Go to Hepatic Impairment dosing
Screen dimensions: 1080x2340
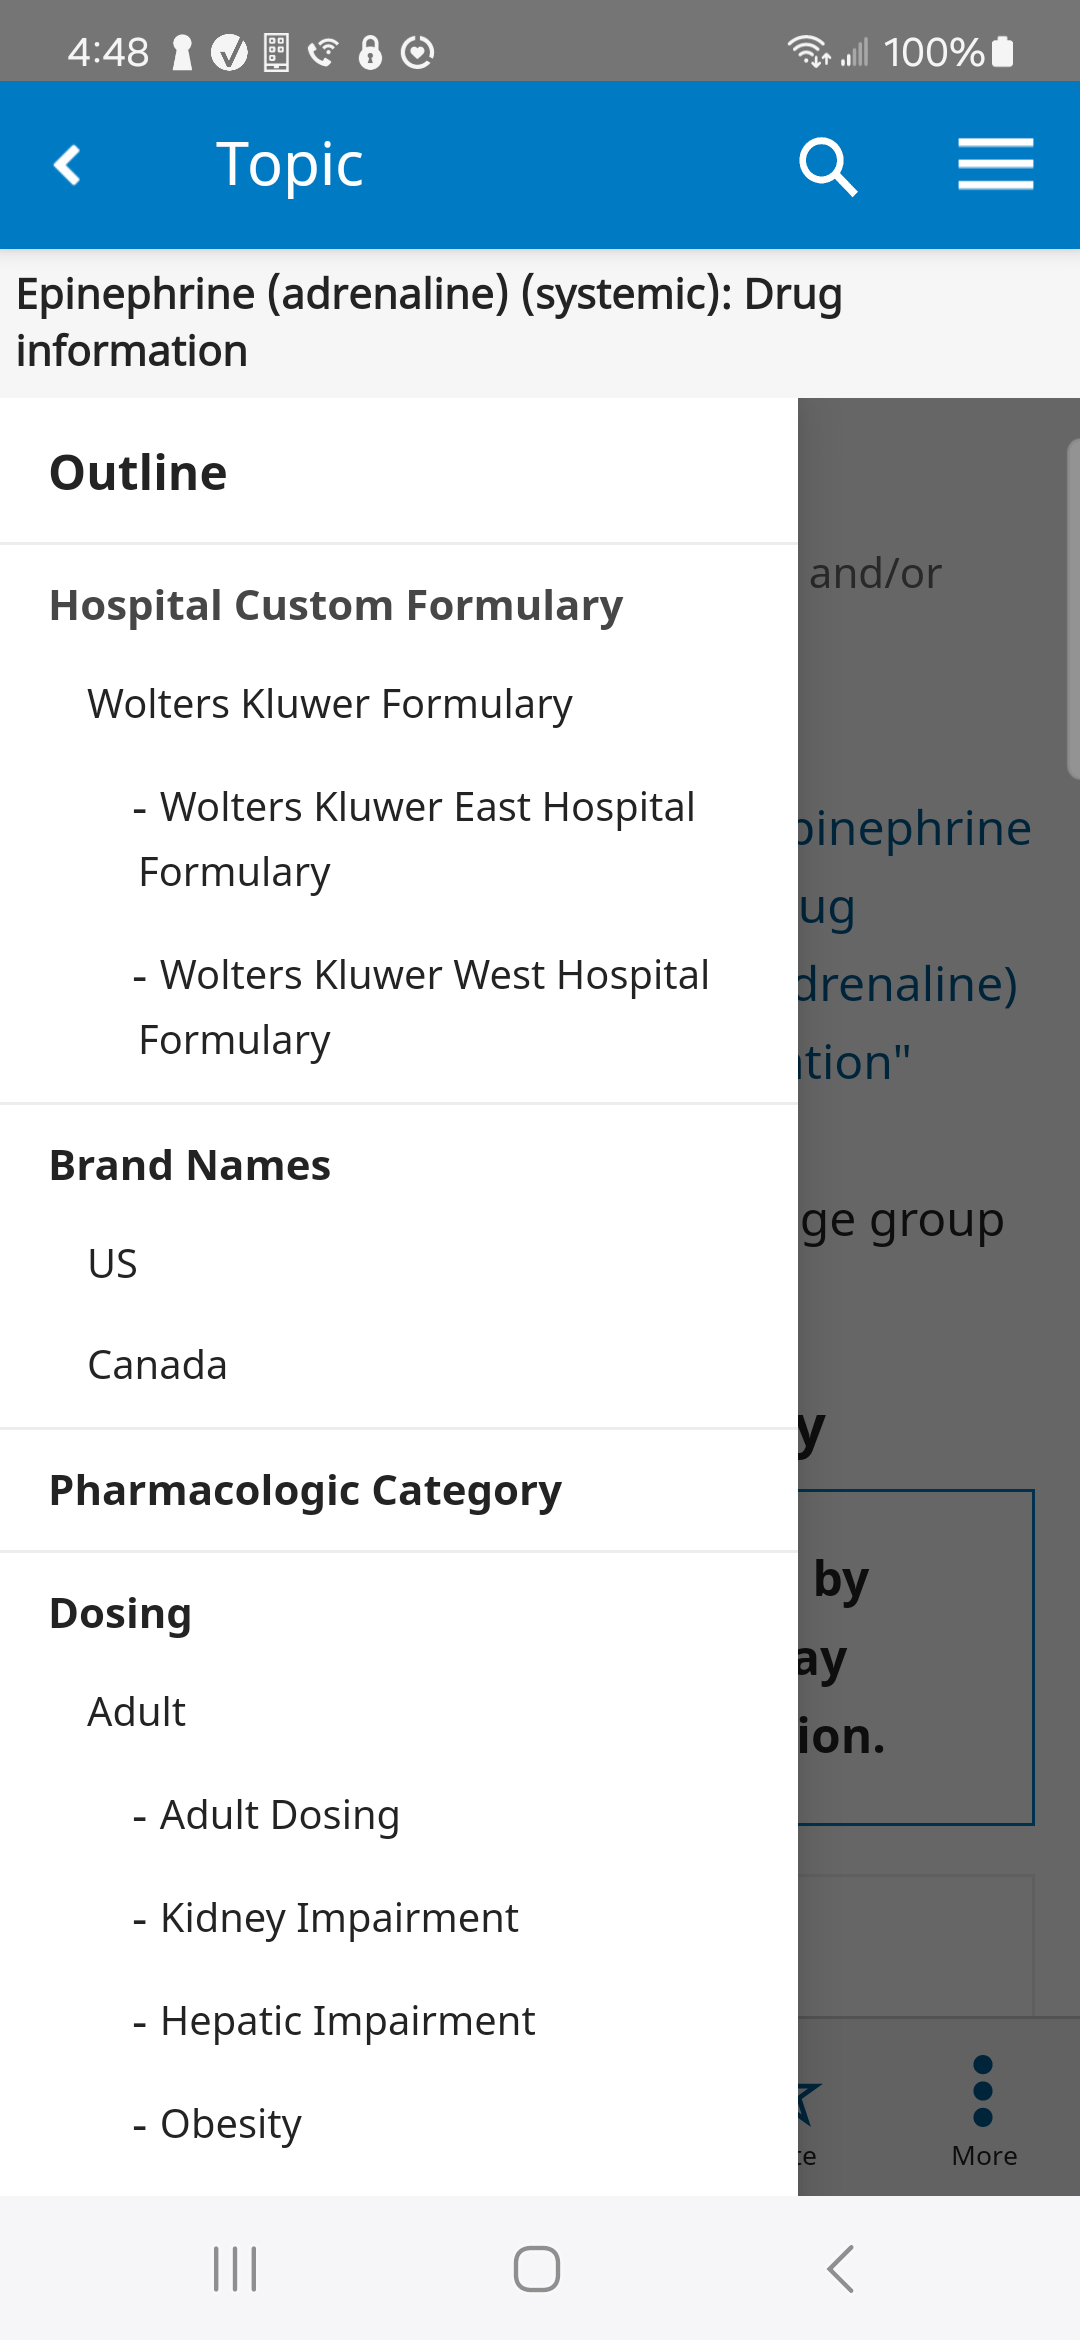(x=347, y=2021)
